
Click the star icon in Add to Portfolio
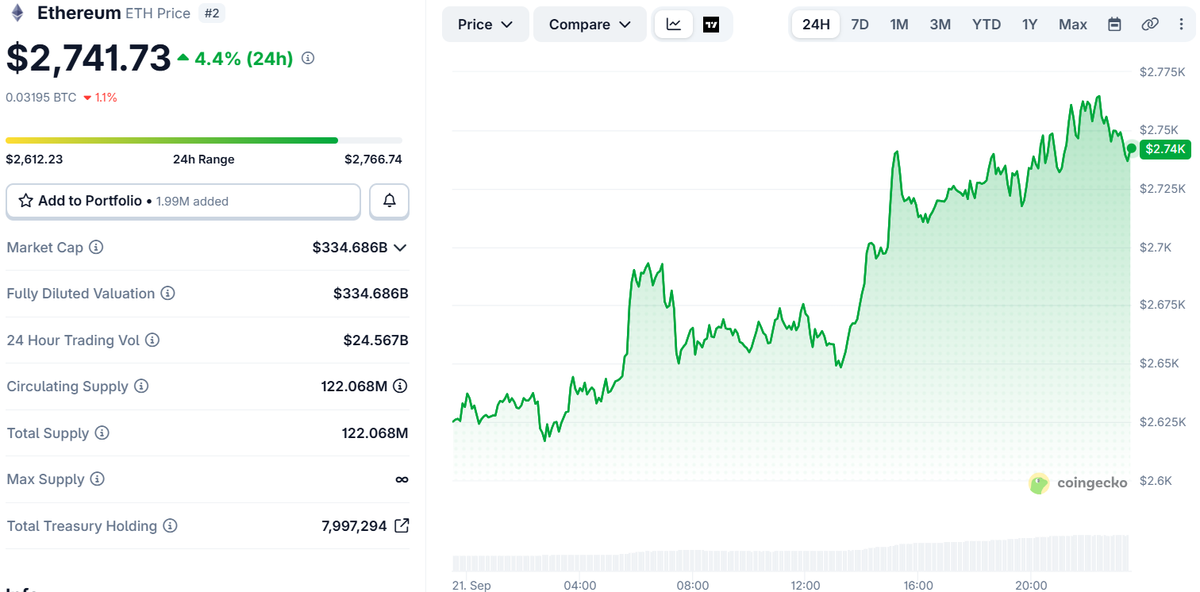point(26,201)
